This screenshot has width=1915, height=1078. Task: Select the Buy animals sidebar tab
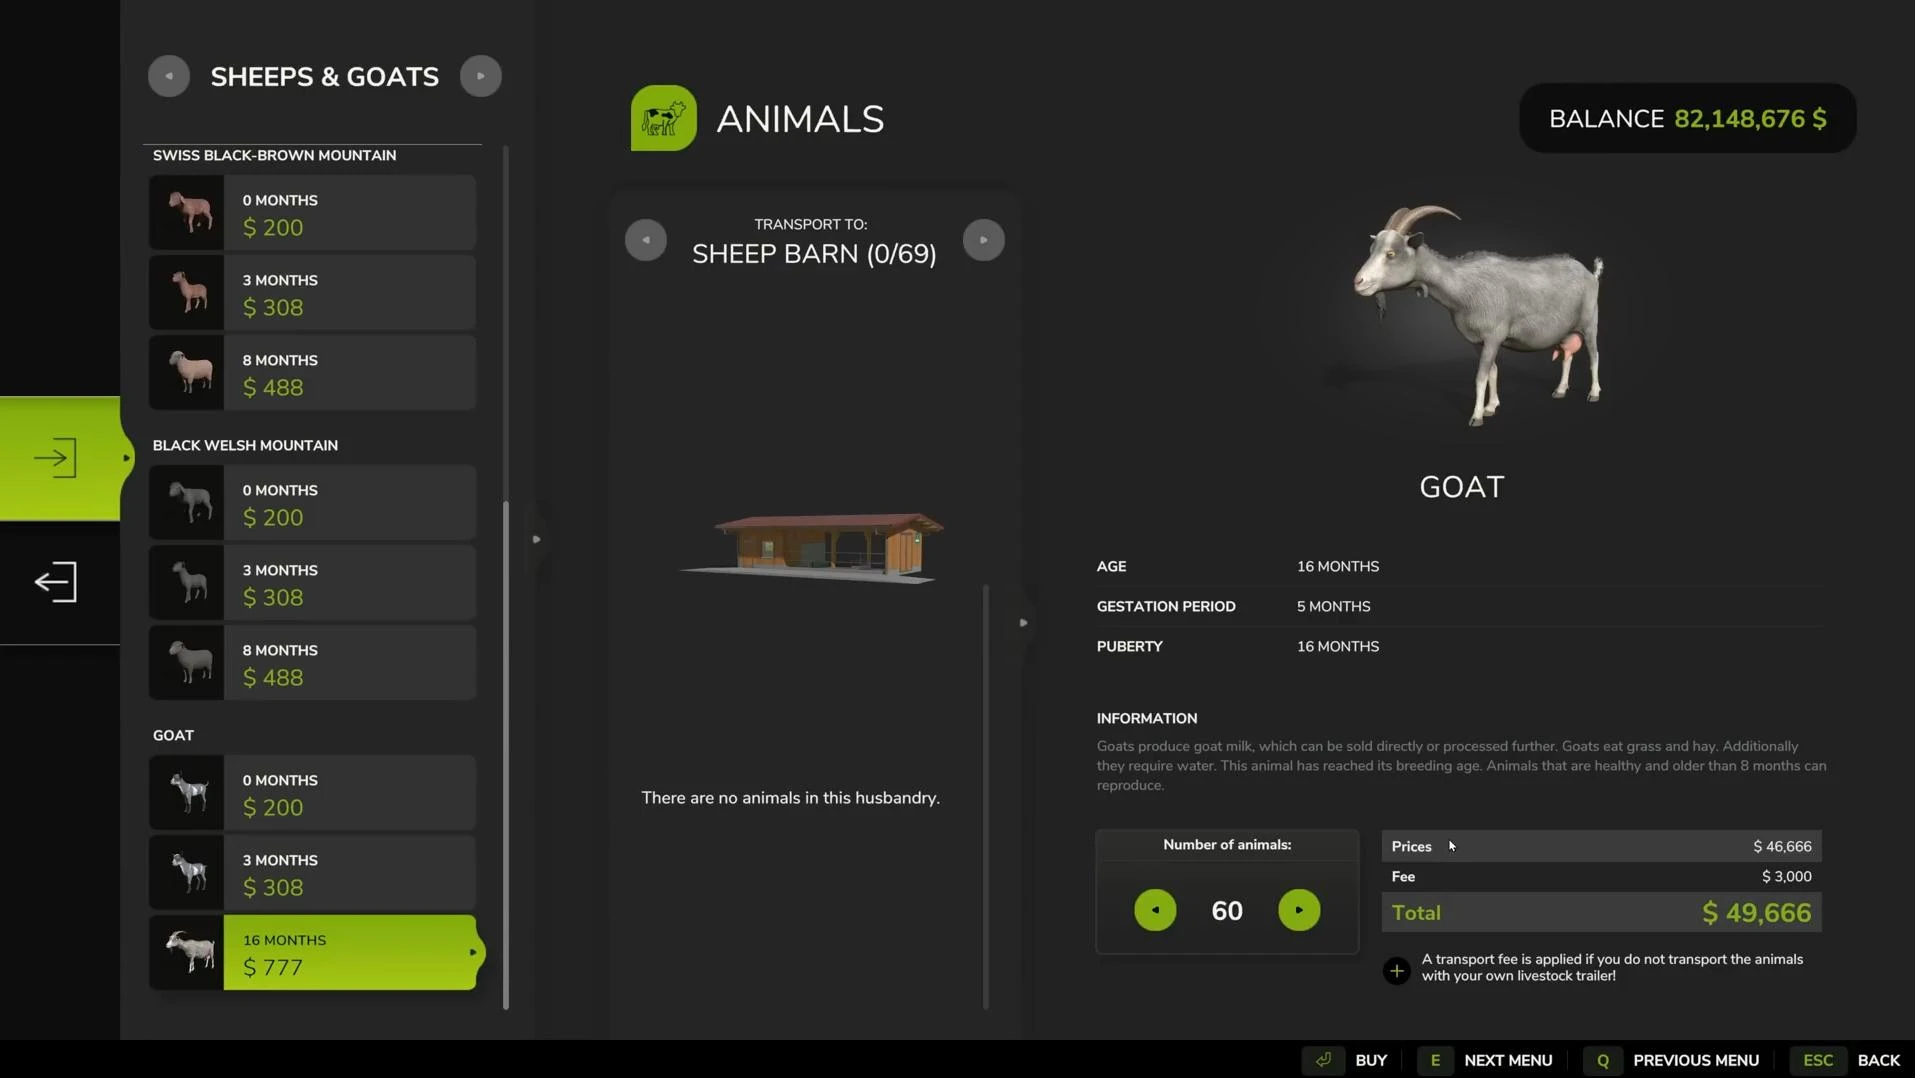pos(60,458)
